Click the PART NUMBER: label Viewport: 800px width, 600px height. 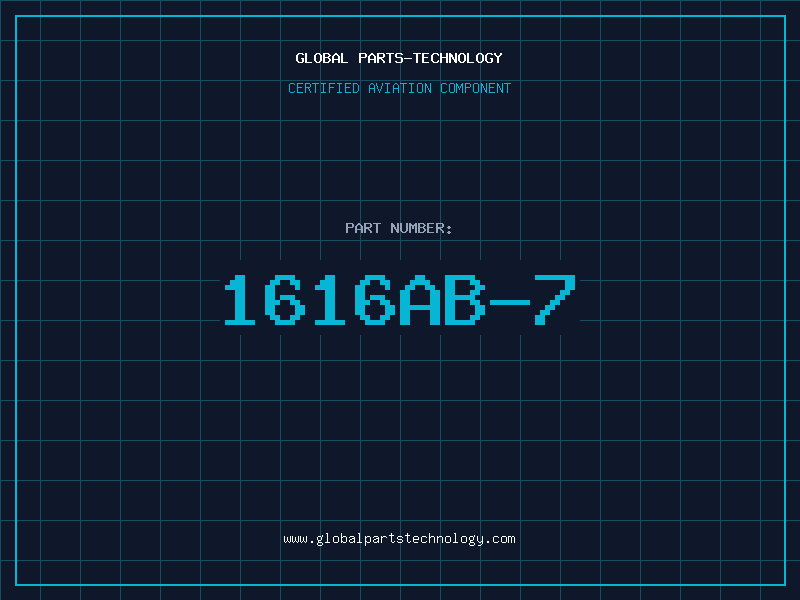(399, 228)
